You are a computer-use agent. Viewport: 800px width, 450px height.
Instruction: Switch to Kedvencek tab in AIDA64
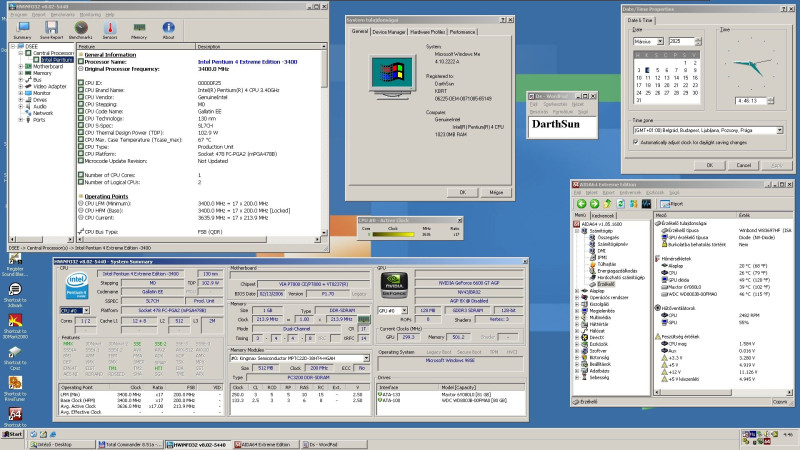pos(603,216)
